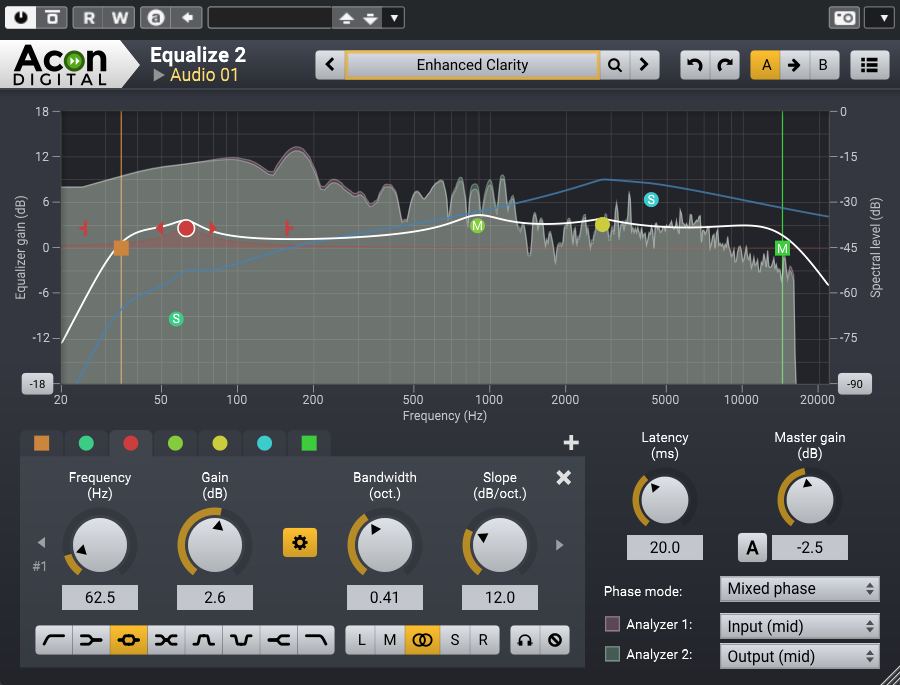Open the orange square band tab
The height and width of the screenshot is (685, 900).
tap(41, 443)
